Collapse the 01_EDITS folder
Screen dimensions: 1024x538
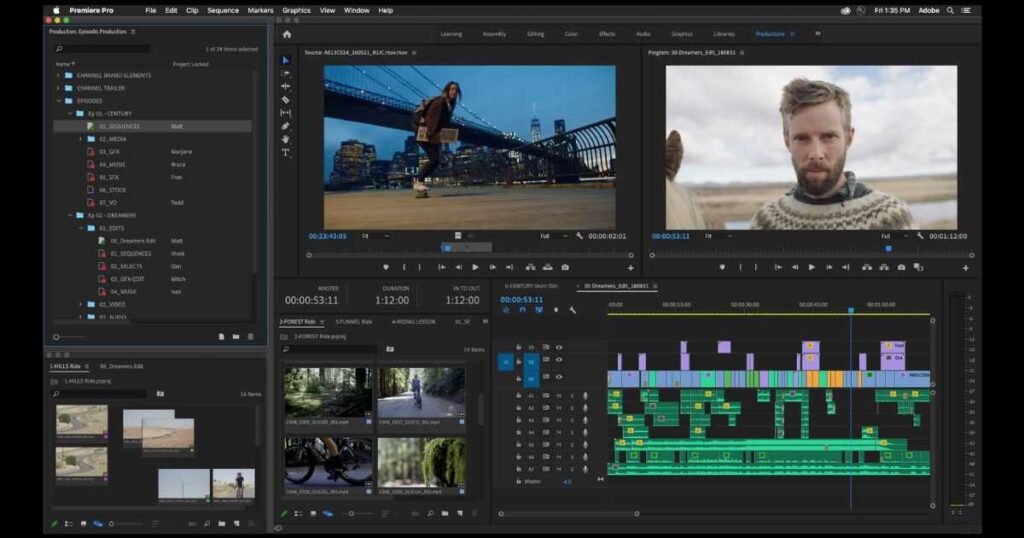pyautogui.click(x=81, y=229)
